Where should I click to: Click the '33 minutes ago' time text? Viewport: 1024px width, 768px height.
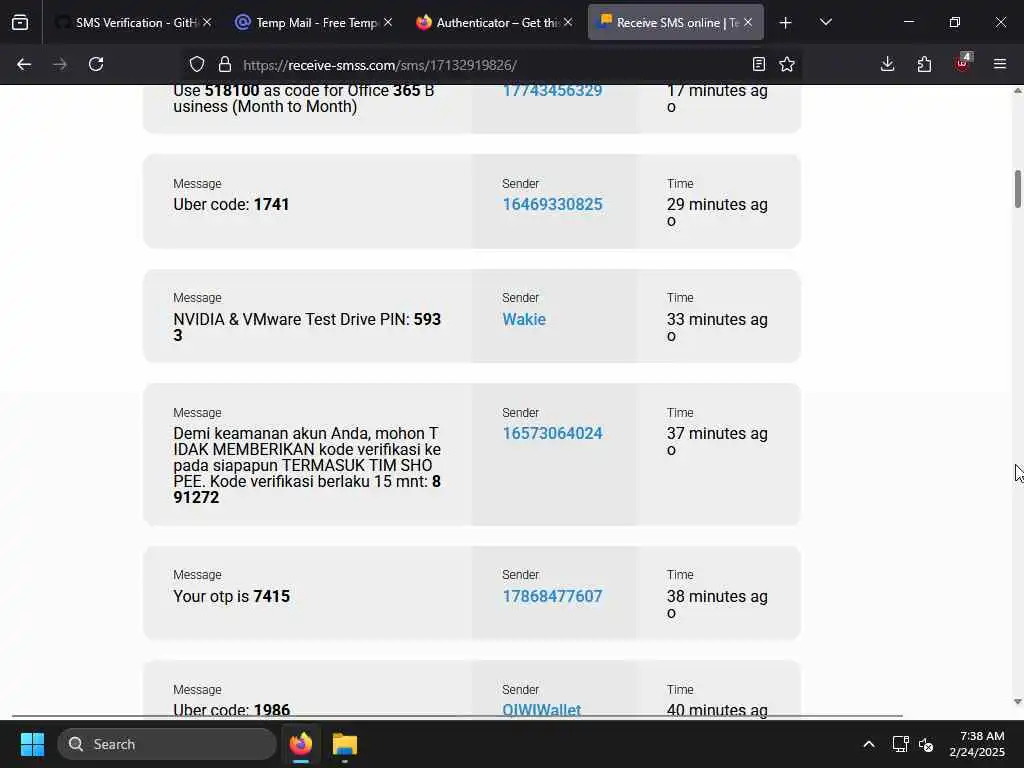[x=717, y=327]
